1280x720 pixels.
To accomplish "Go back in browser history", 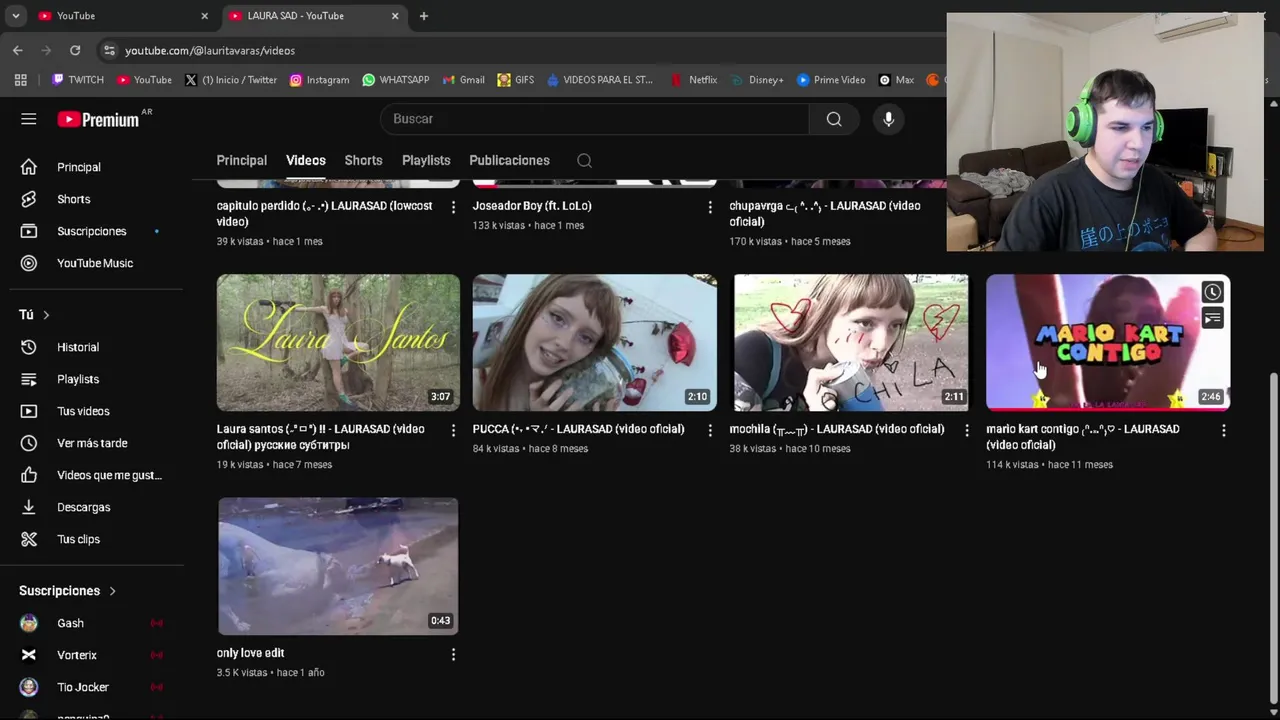I will pyautogui.click(x=18, y=50).
